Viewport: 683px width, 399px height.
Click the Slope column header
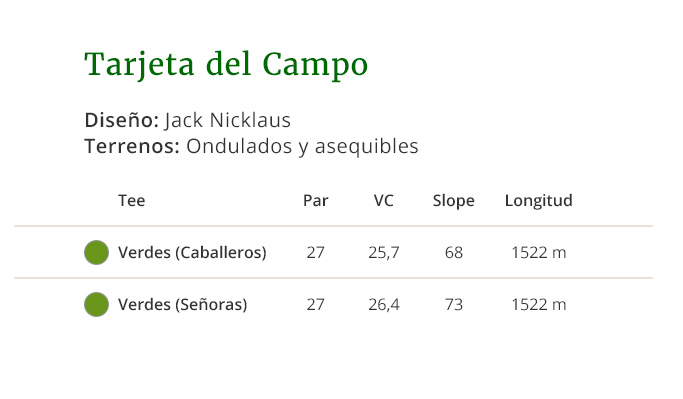[x=453, y=201]
